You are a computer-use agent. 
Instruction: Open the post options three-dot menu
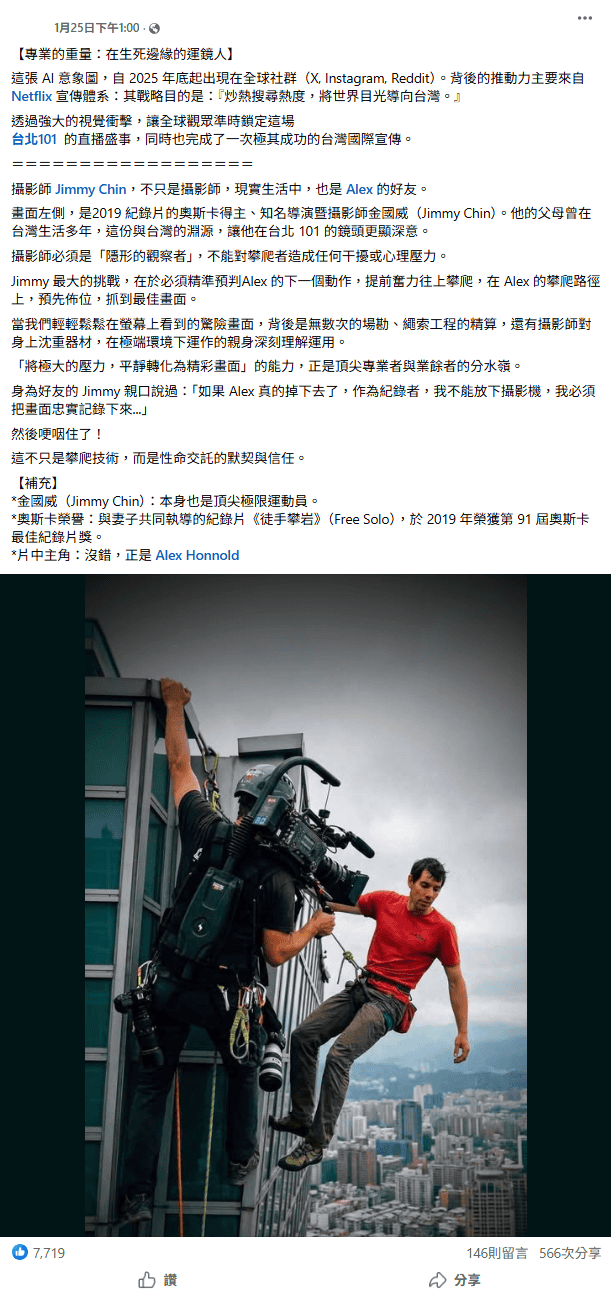(x=584, y=18)
